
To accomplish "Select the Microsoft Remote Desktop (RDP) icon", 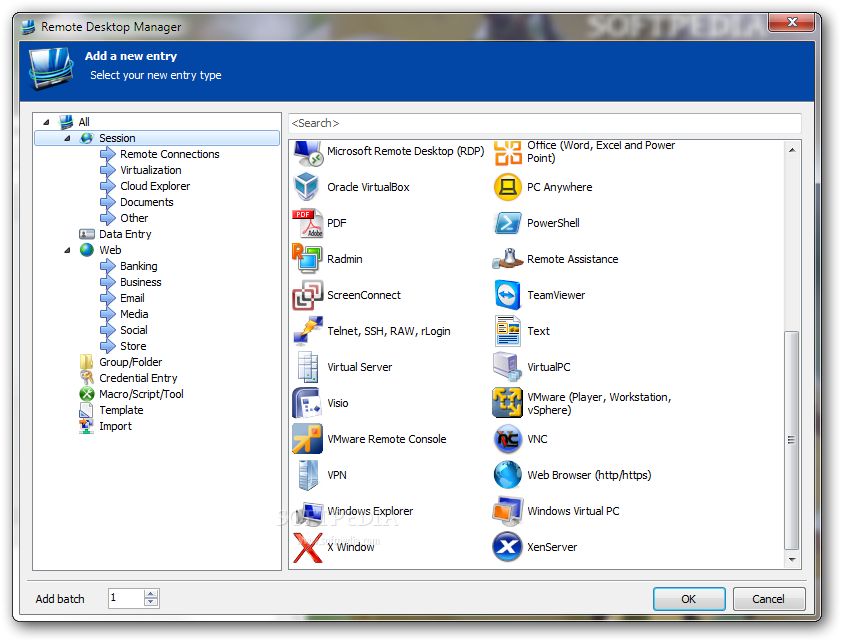I will 308,153.
